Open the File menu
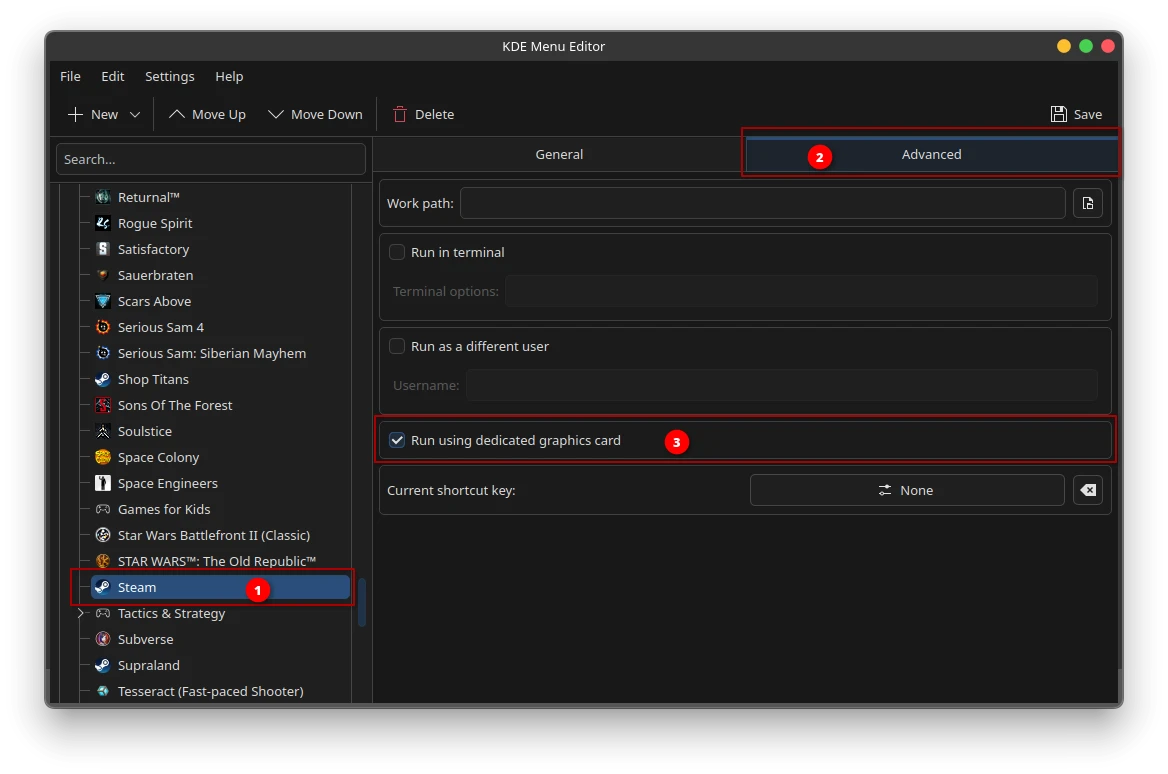This screenshot has height=774, width=1168. point(70,77)
